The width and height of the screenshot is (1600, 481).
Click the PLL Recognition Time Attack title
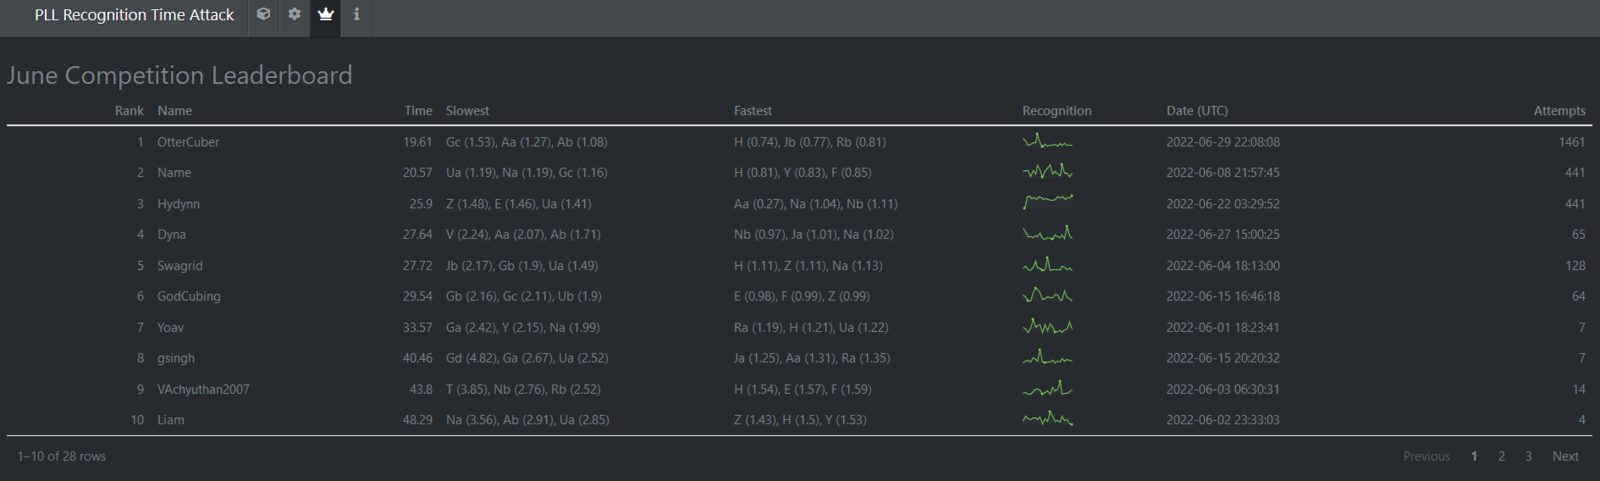click(x=134, y=15)
